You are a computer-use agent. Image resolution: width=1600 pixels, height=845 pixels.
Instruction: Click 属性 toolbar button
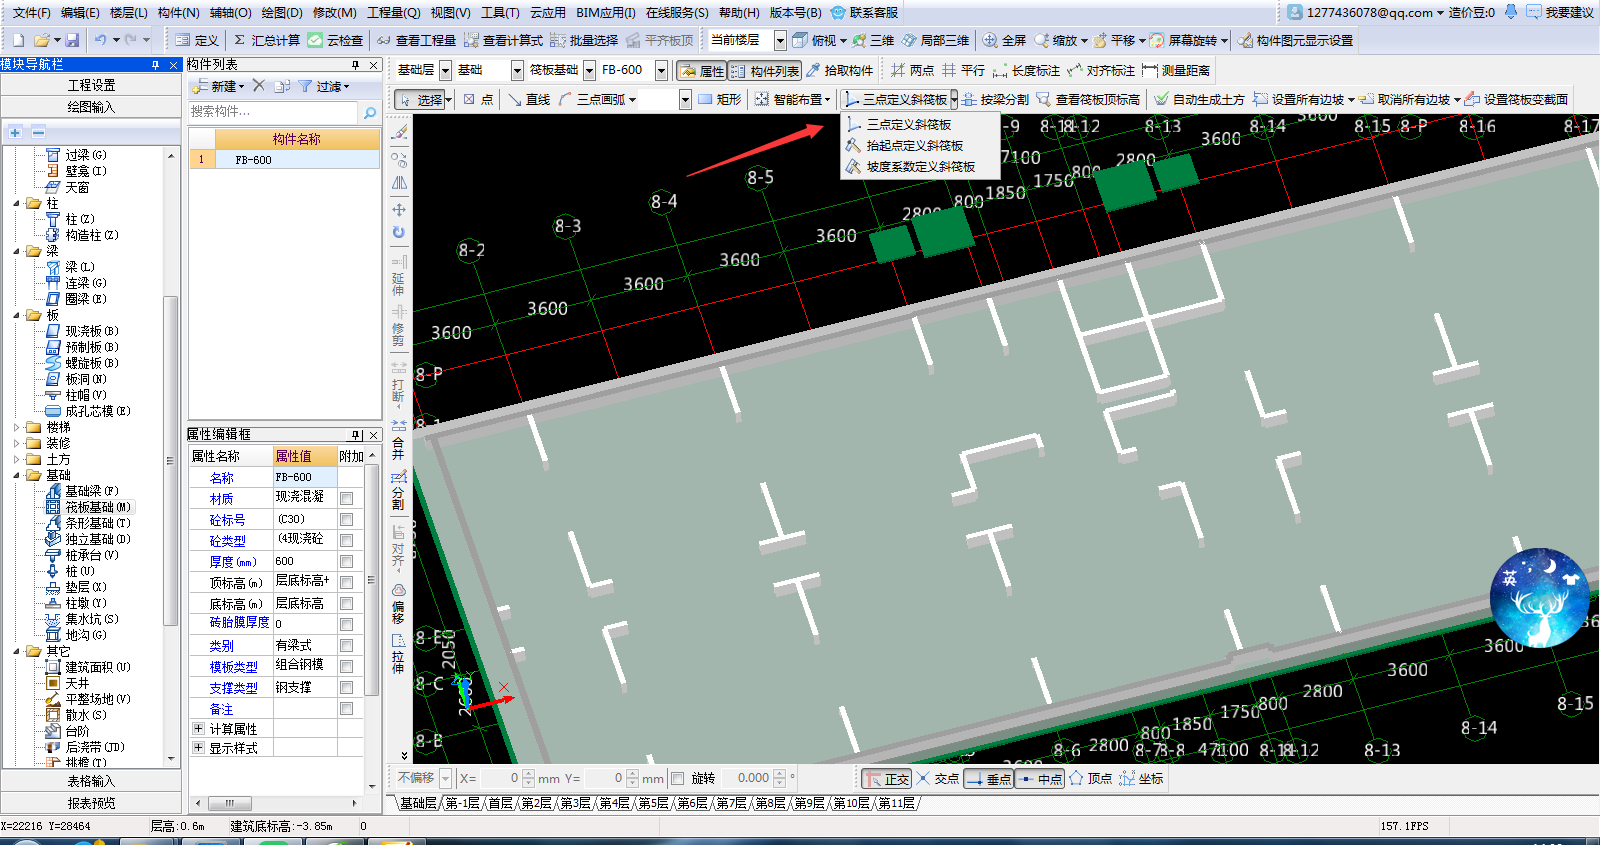[702, 71]
